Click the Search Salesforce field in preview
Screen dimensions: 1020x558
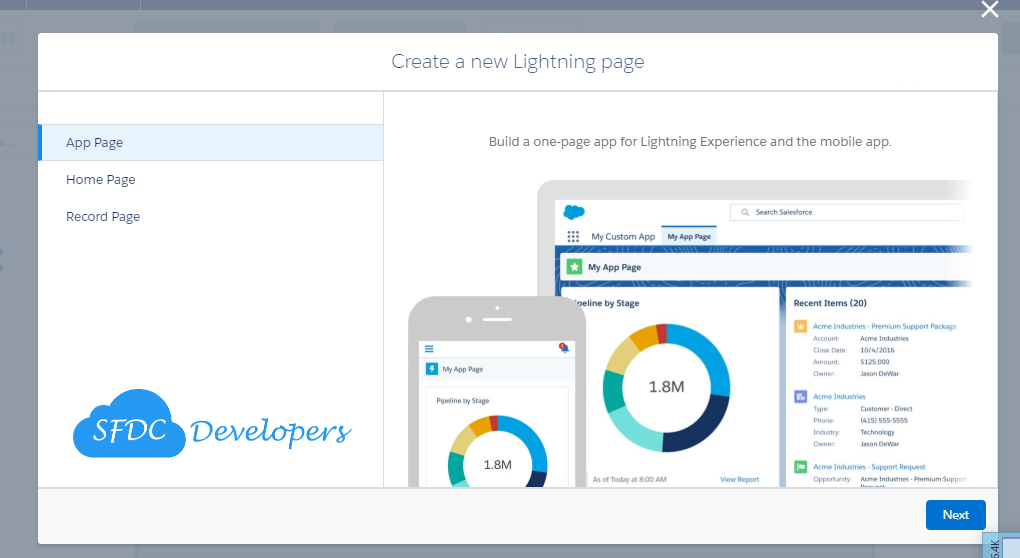[846, 212]
